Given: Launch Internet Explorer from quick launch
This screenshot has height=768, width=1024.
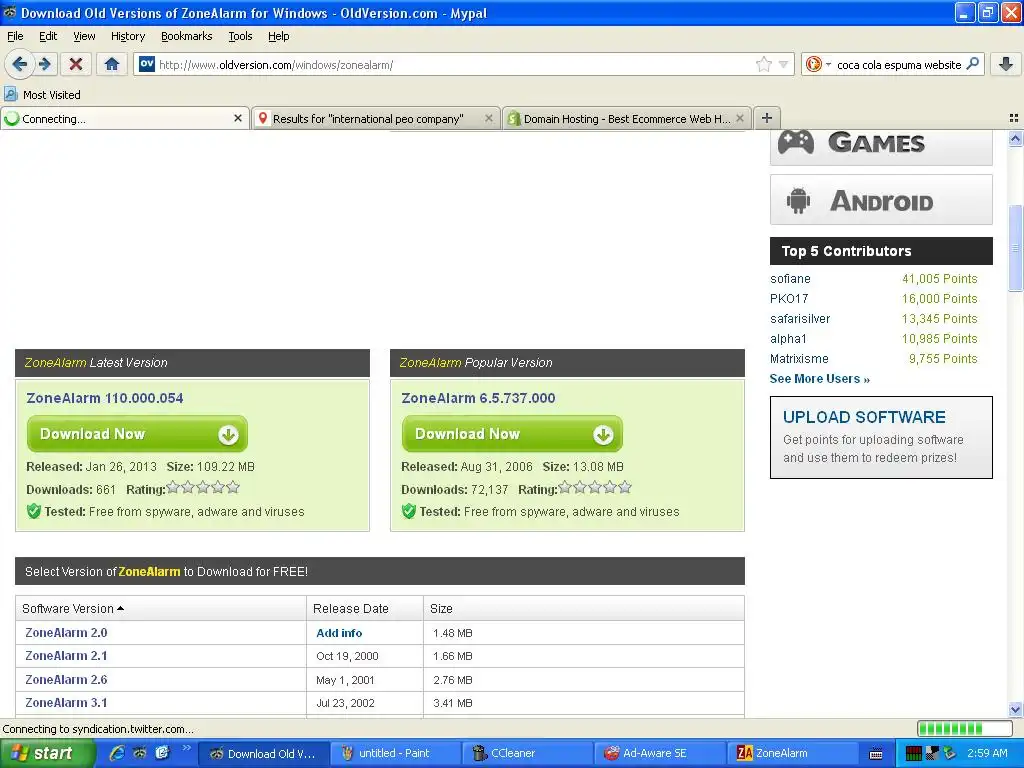Looking at the screenshot, I should [x=117, y=753].
